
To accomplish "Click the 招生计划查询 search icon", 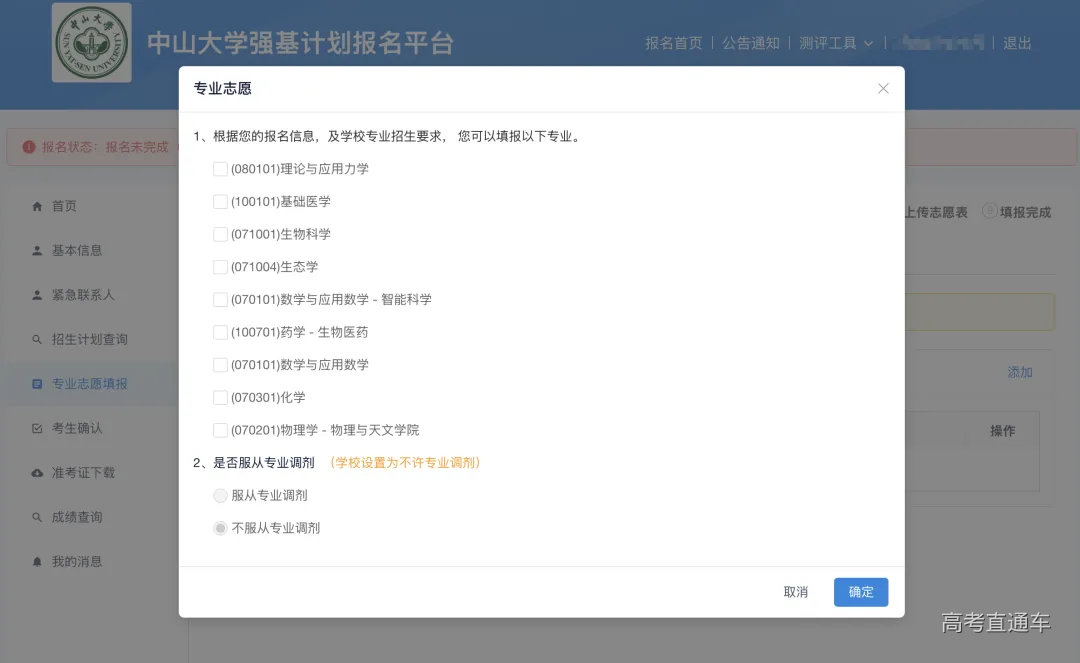I will (x=39, y=339).
